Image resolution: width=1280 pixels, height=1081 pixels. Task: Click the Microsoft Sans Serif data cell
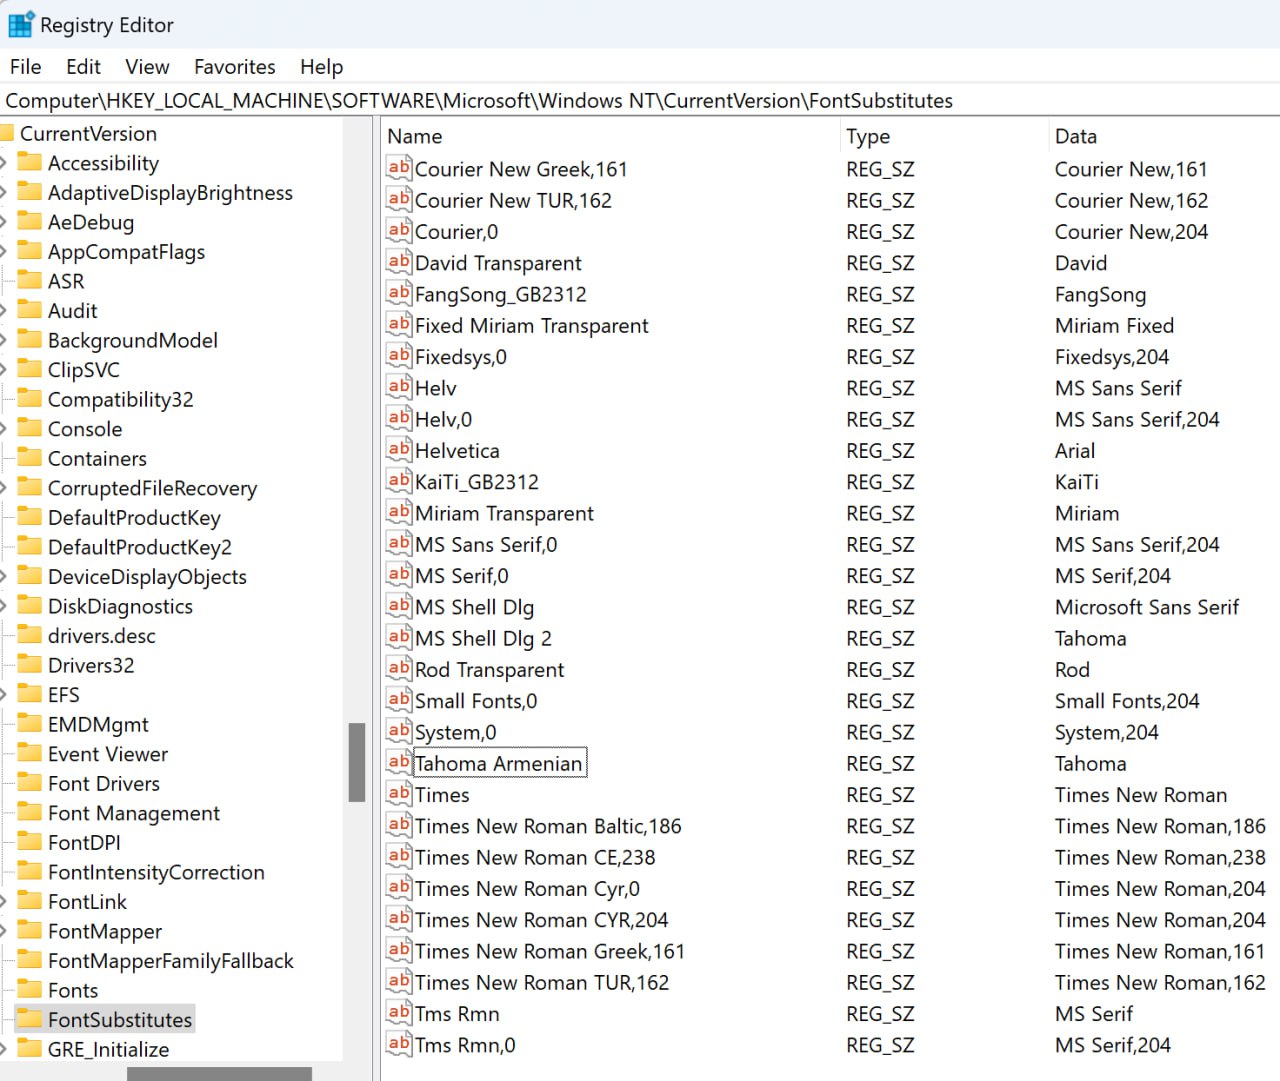1147,606
